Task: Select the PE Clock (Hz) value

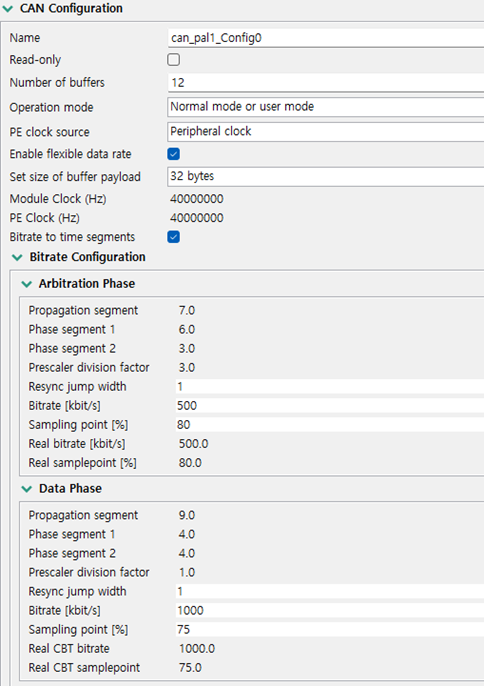Action: coord(196,218)
